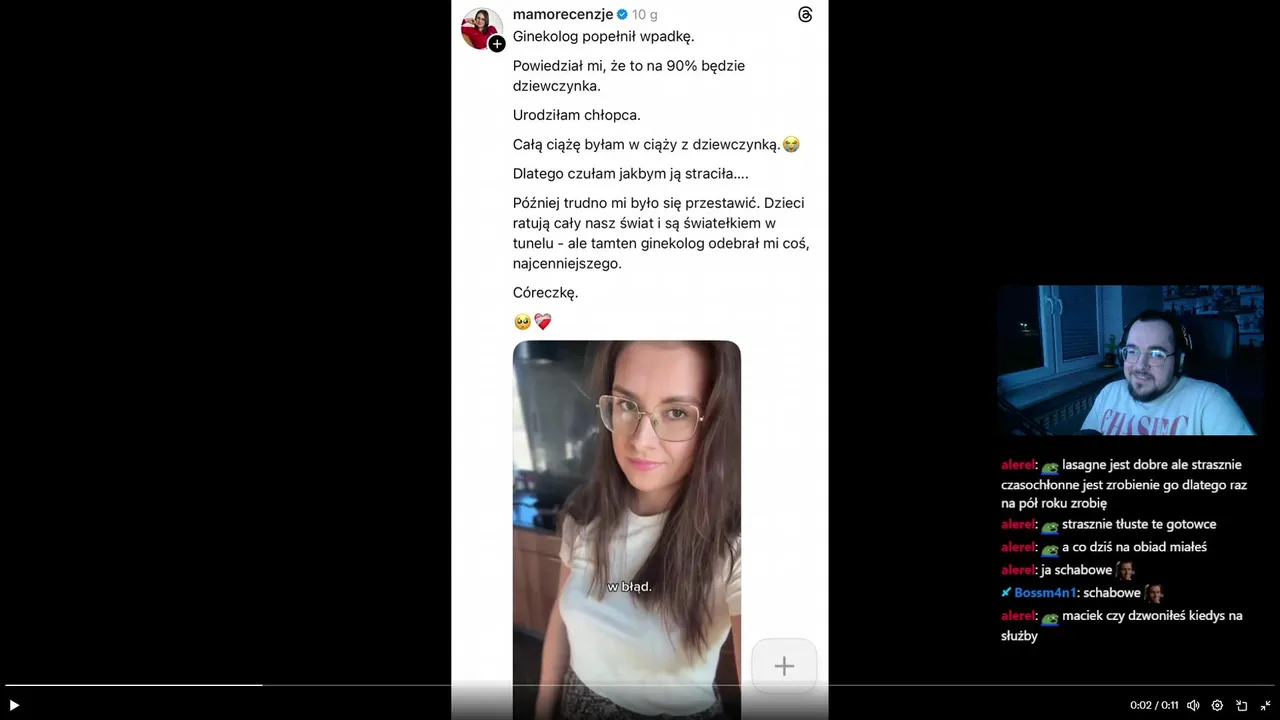The height and width of the screenshot is (720, 1280).
Task: Seek the video using the progress bar
Action: click(x=640, y=685)
